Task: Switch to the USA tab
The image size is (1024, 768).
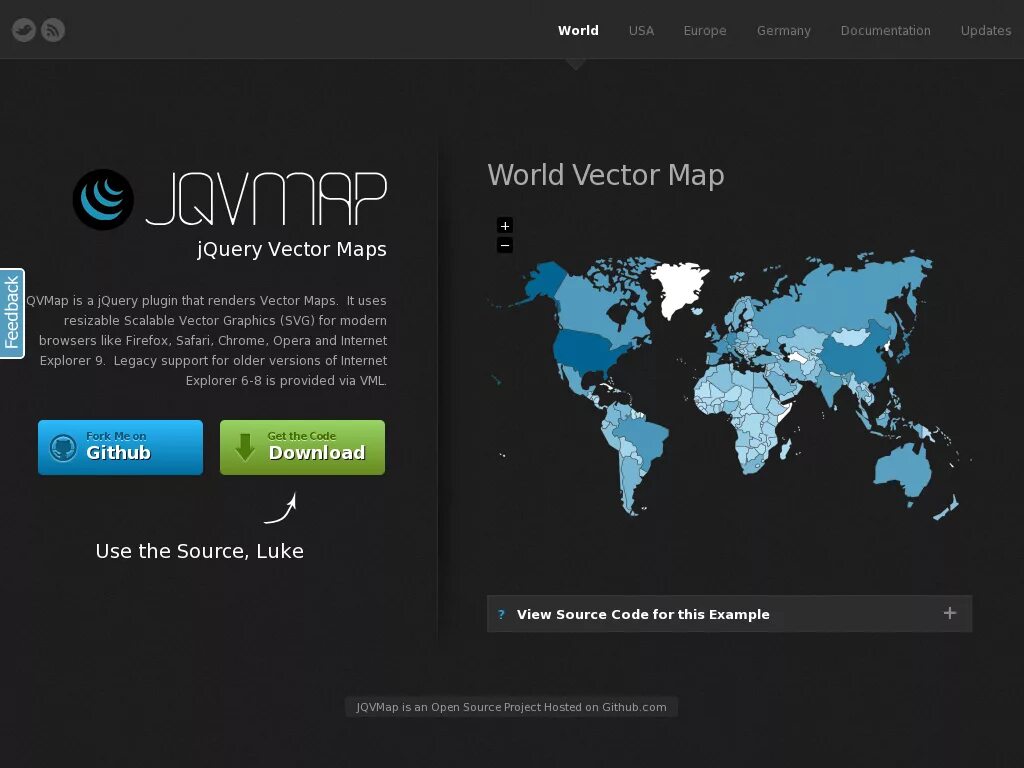Action: pyautogui.click(x=641, y=30)
